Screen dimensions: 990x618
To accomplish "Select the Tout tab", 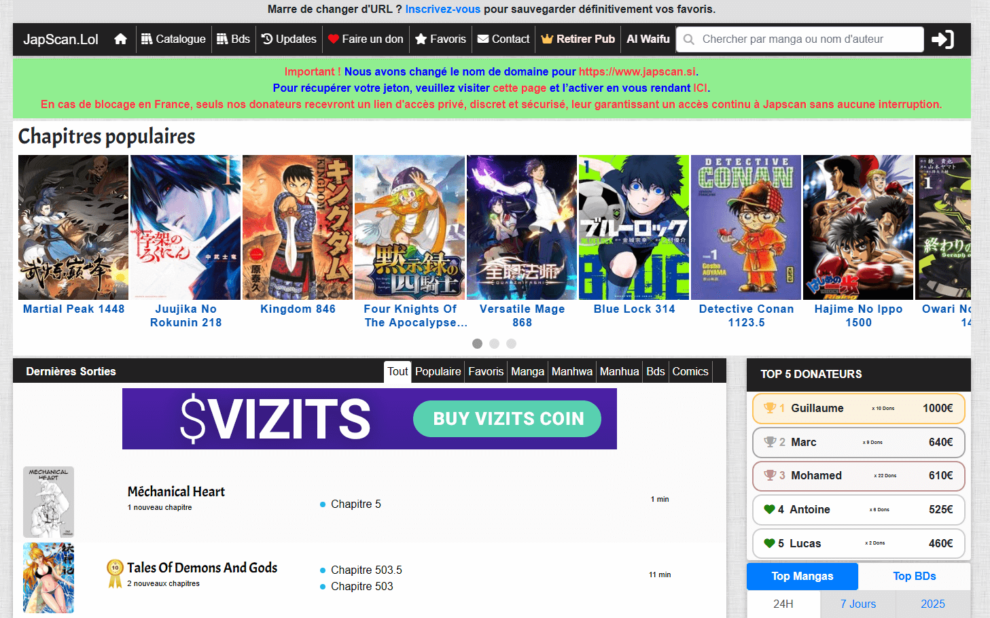I will 397,372.
